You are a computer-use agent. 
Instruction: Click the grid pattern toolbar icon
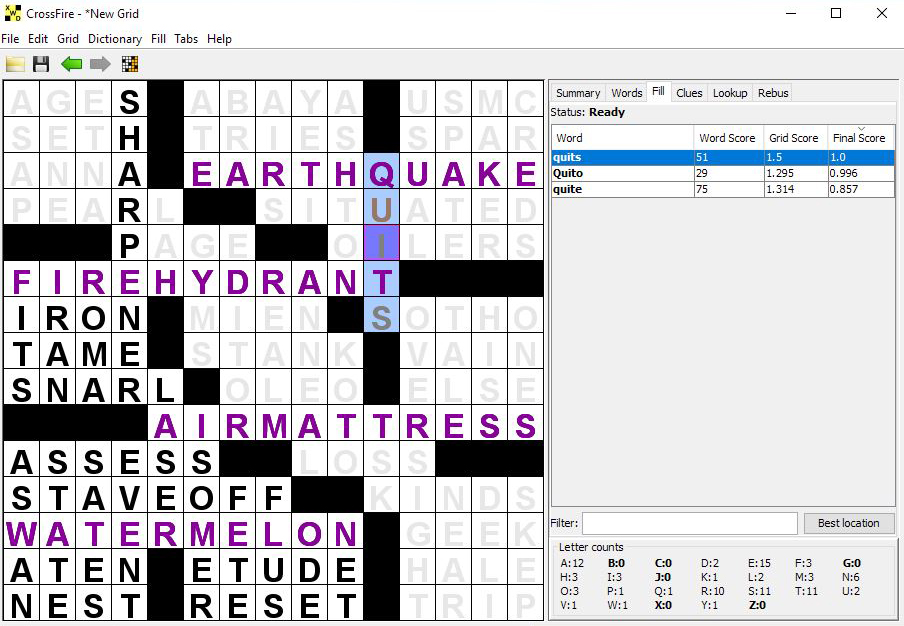pyautogui.click(x=129, y=64)
